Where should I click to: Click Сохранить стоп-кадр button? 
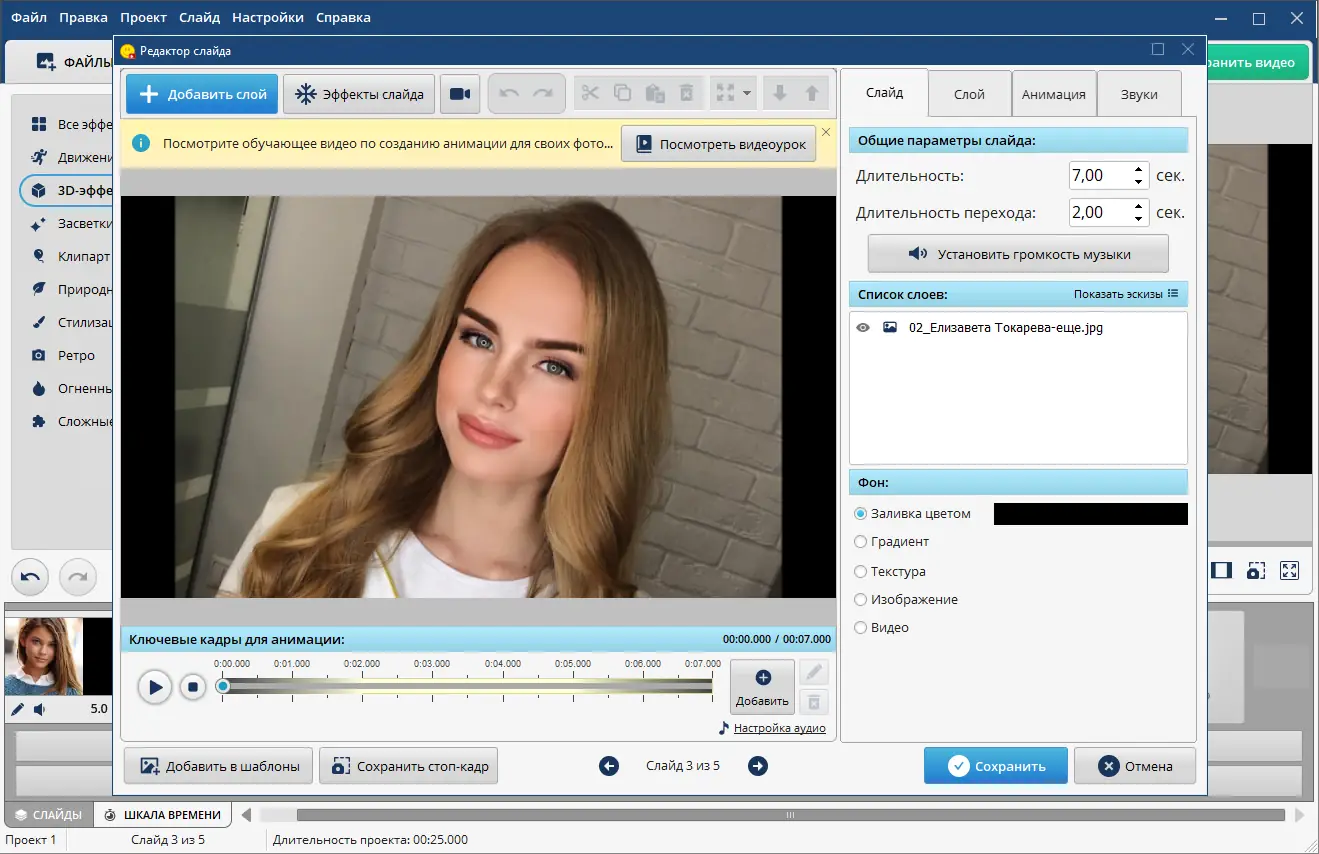pos(408,766)
